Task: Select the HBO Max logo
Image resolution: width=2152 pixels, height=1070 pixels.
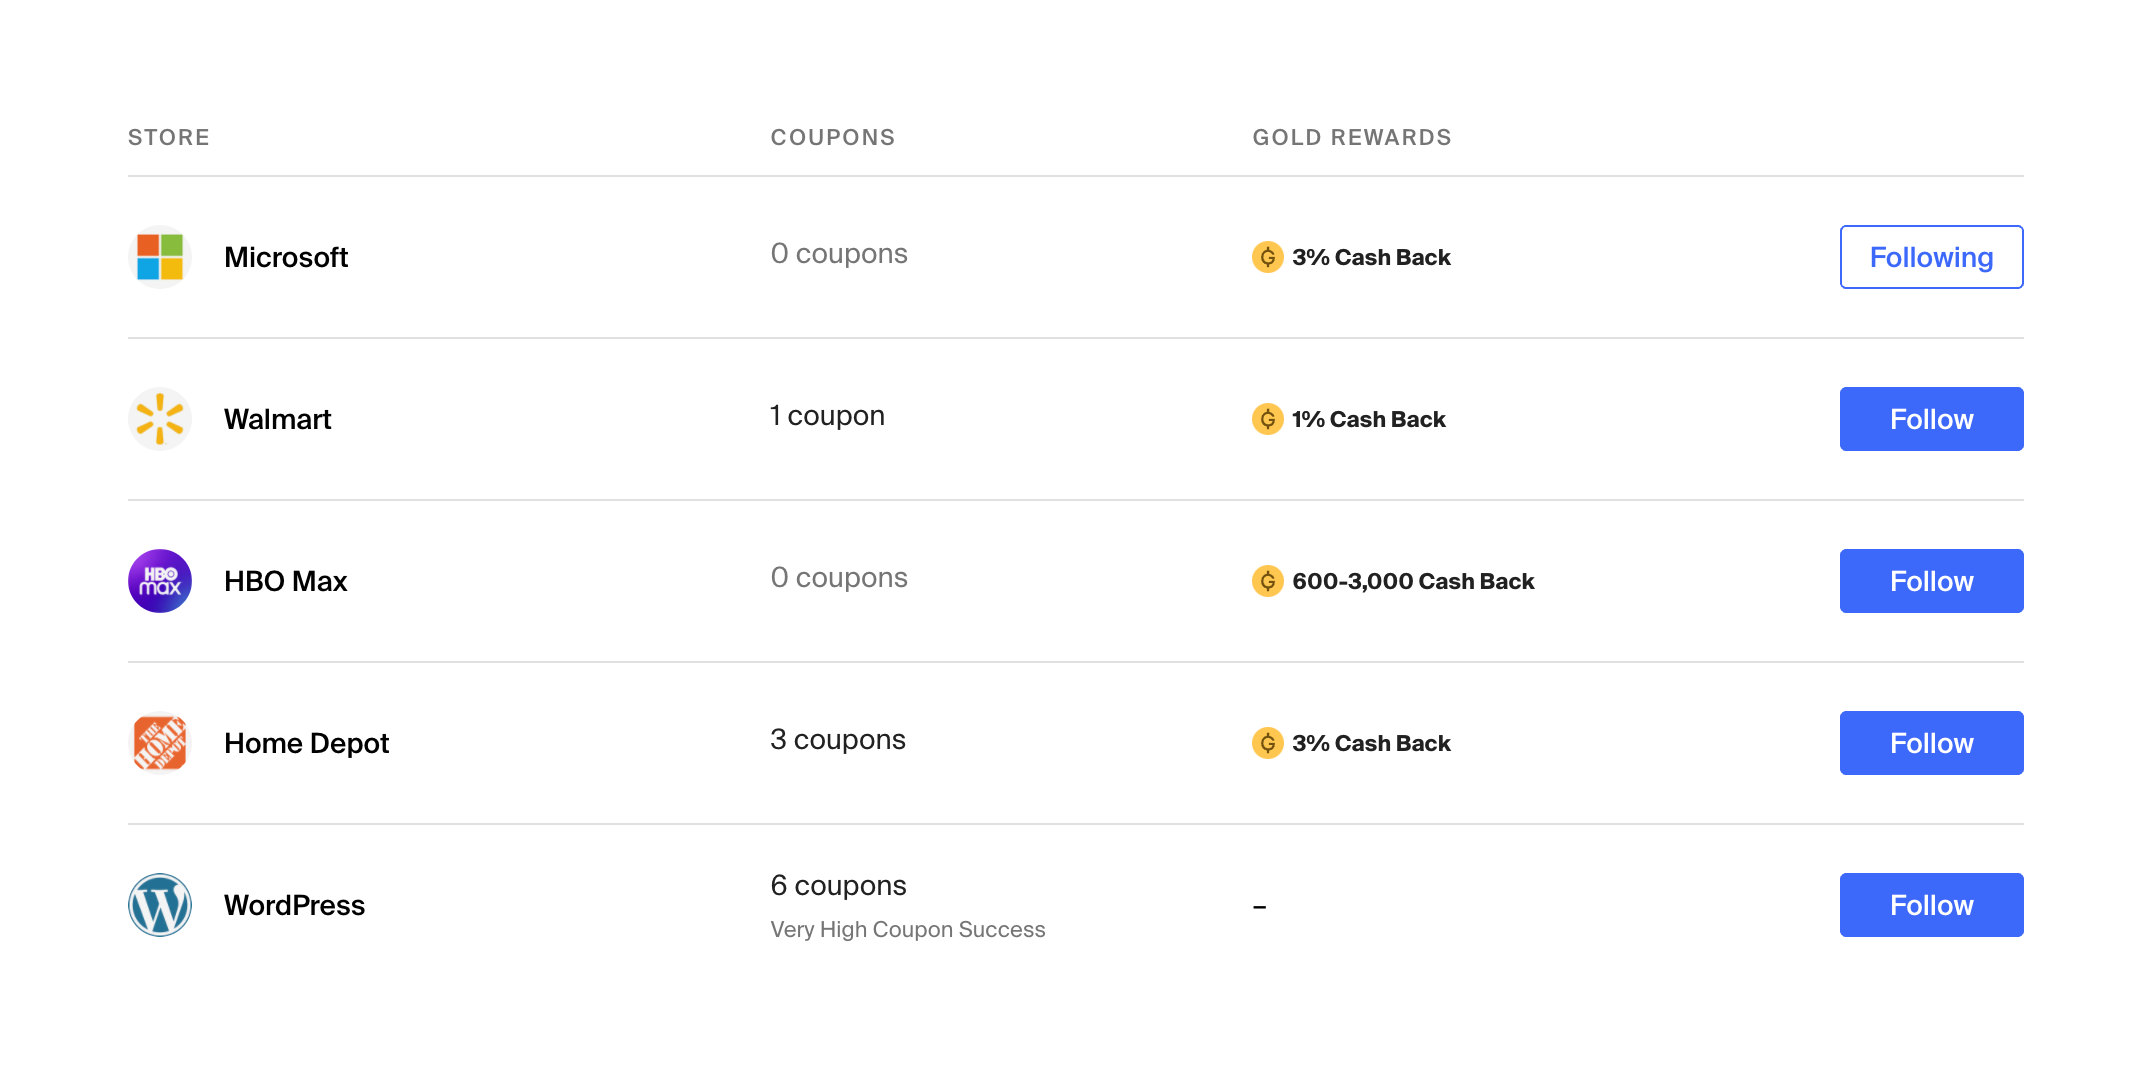Action: pyautogui.click(x=159, y=581)
